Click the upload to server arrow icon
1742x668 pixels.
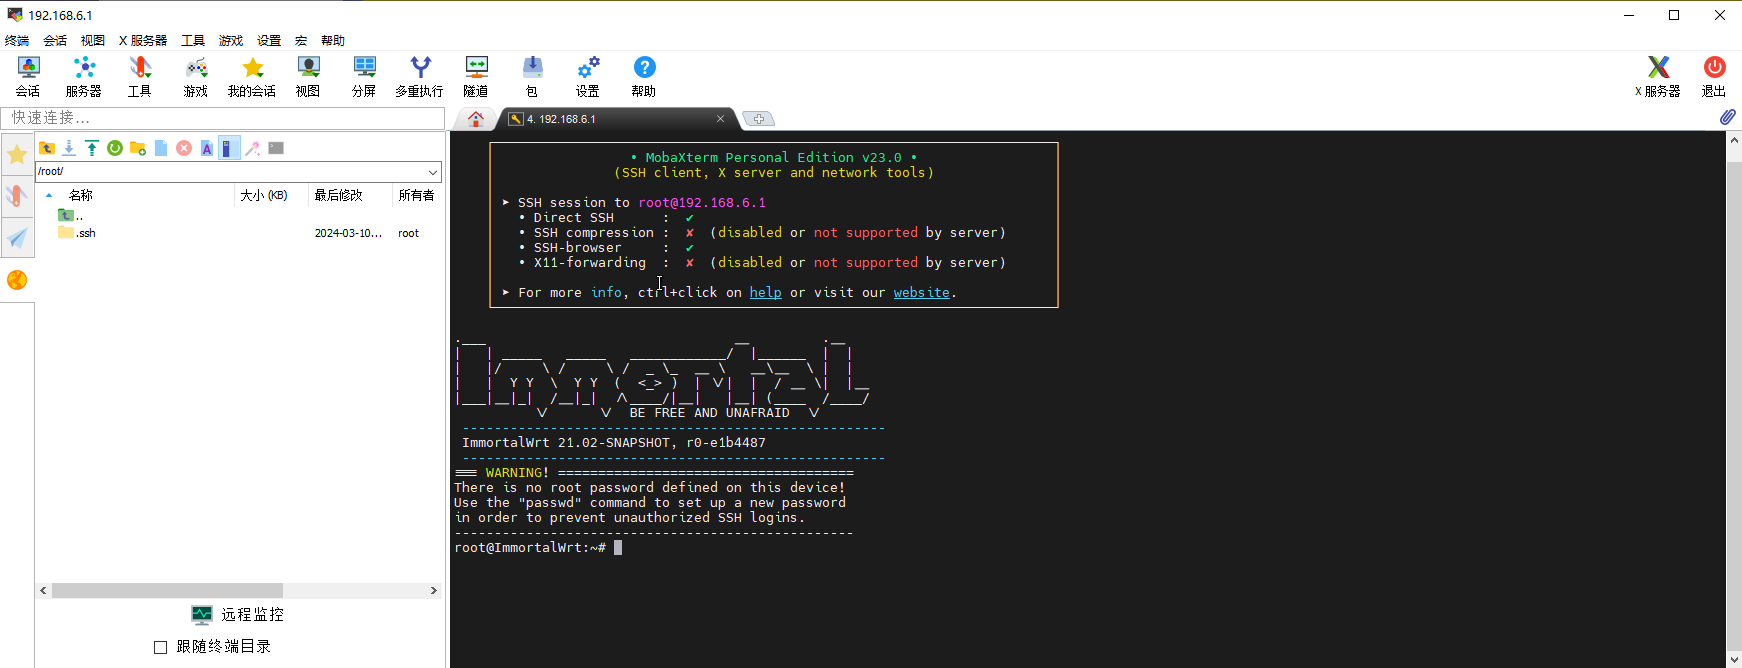[x=92, y=148]
